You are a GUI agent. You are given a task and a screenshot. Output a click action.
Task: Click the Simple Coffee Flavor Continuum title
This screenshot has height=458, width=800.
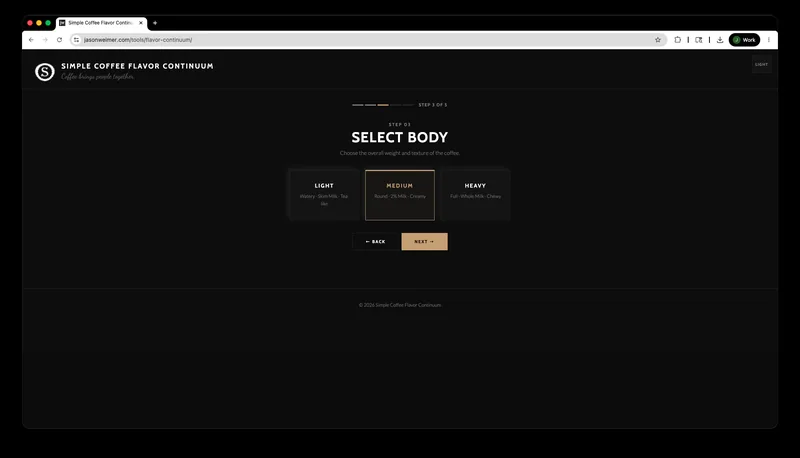(137, 66)
